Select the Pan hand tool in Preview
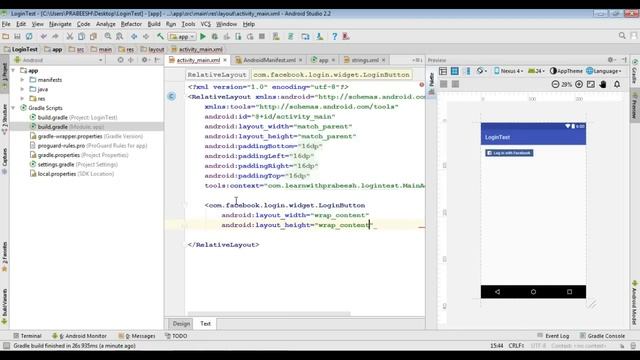This screenshot has height=360, width=640. pos(603,84)
